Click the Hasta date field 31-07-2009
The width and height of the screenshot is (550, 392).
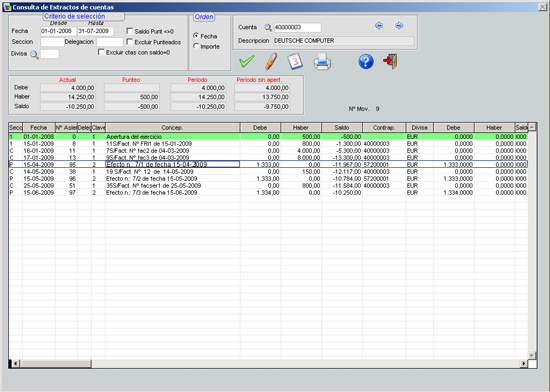tap(96, 31)
